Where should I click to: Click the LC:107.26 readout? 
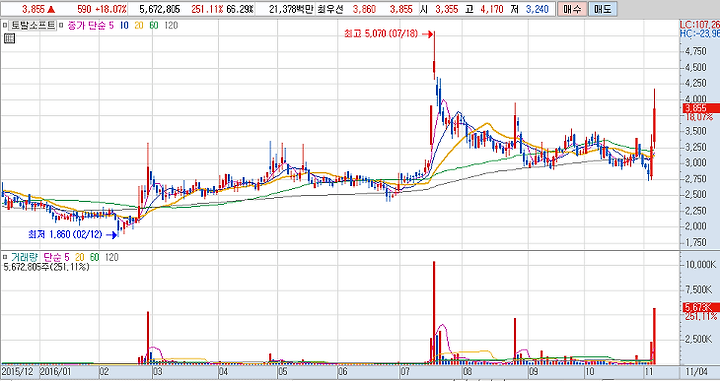[700, 25]
